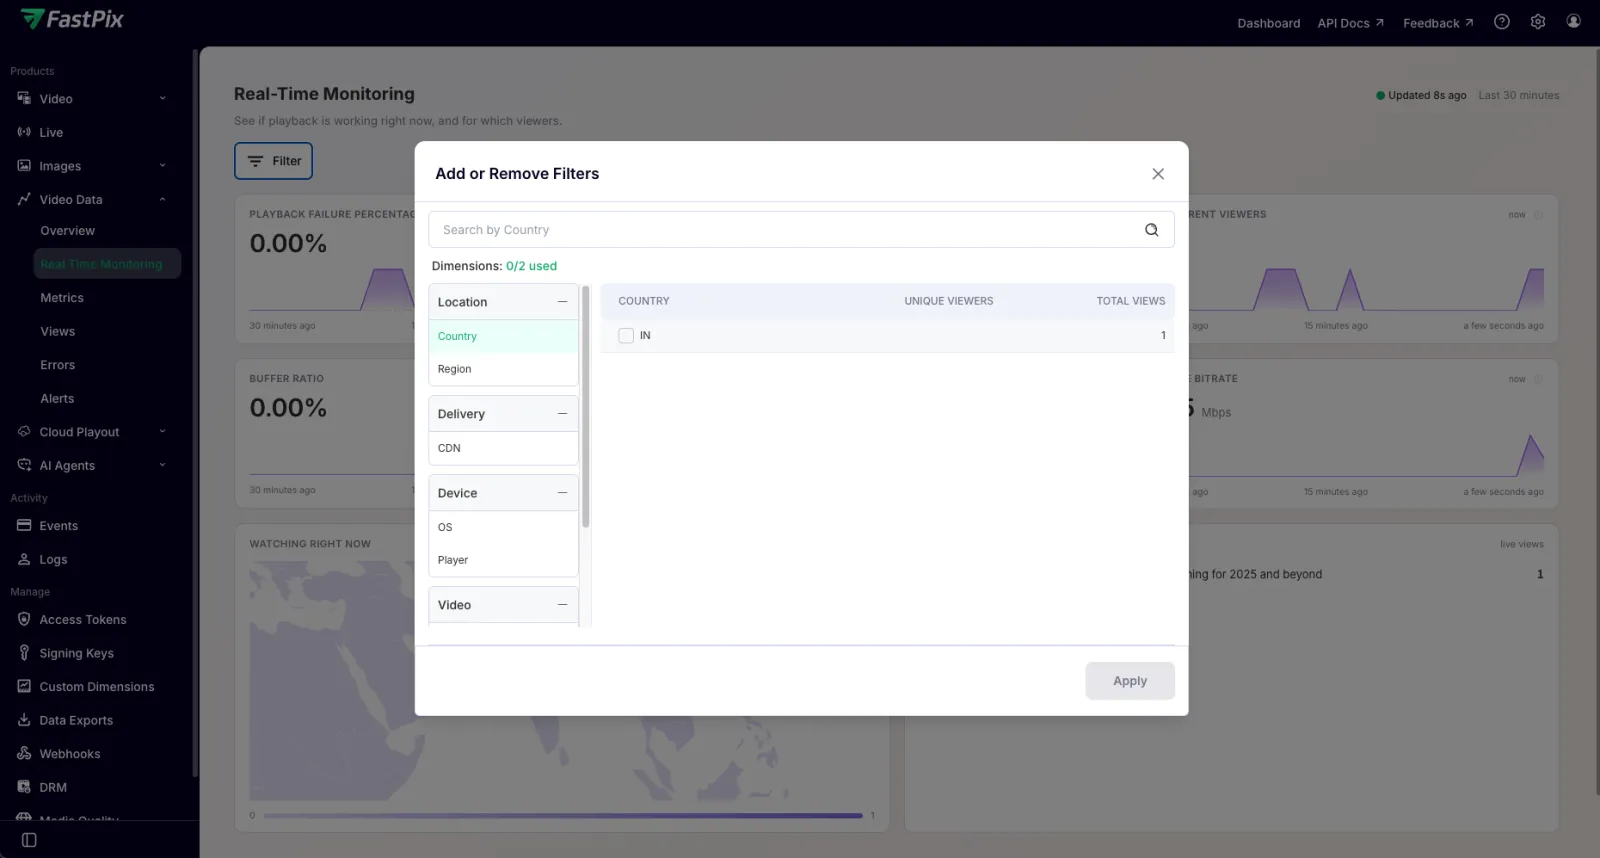Viewport: 1600px width, 858px height.
Task: Click the Events sidebar icon
Action: [24, 526]
